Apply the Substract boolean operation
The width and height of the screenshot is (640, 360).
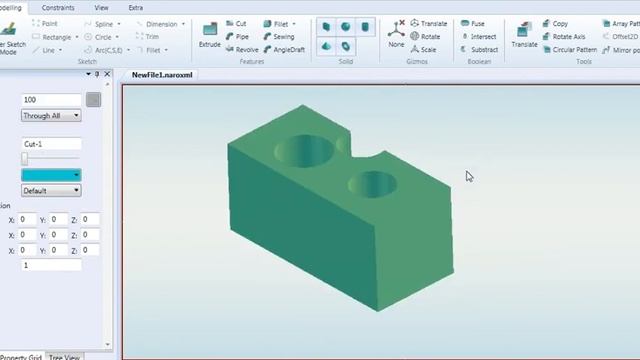(x=479, y=49)
